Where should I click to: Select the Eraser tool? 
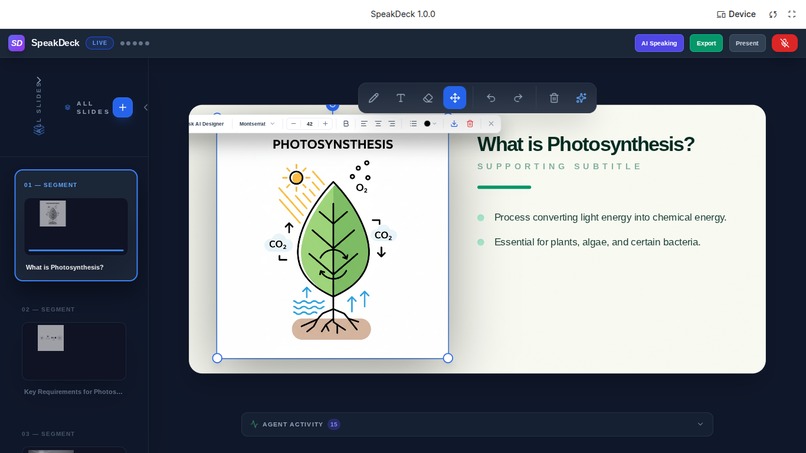coord(428,98)
